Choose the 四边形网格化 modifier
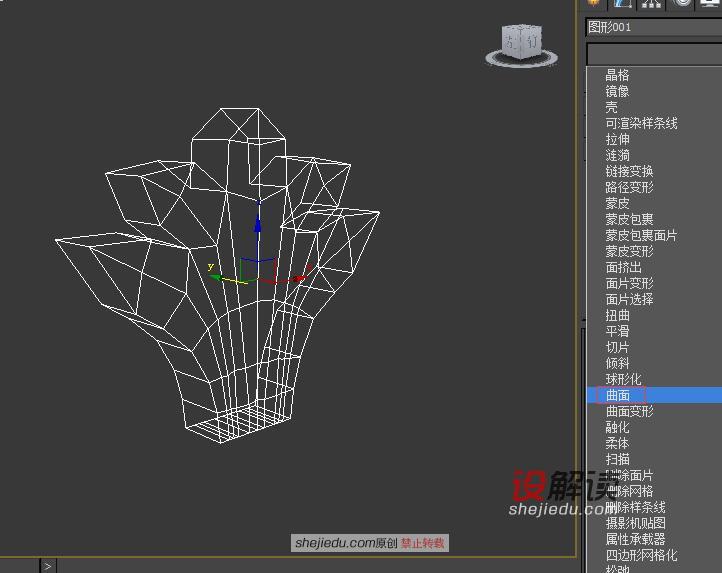This screenshot has width=722, height=573. click(x=641, y=555)
